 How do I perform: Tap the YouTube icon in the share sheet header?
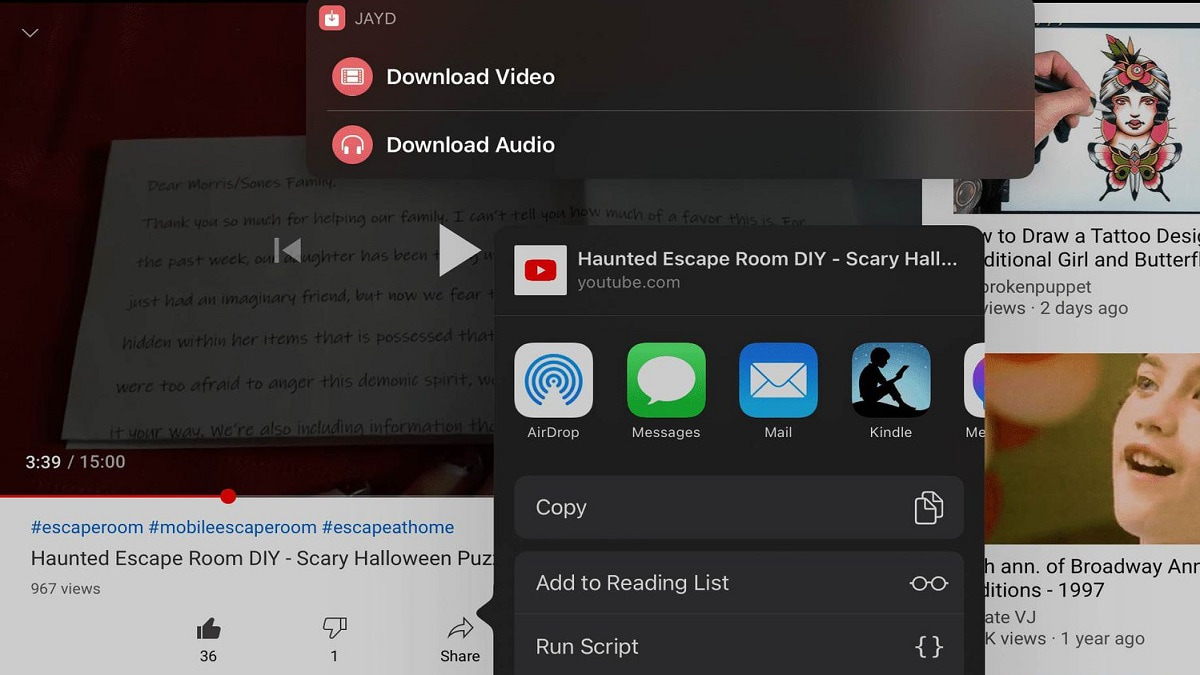click(541, 270)
